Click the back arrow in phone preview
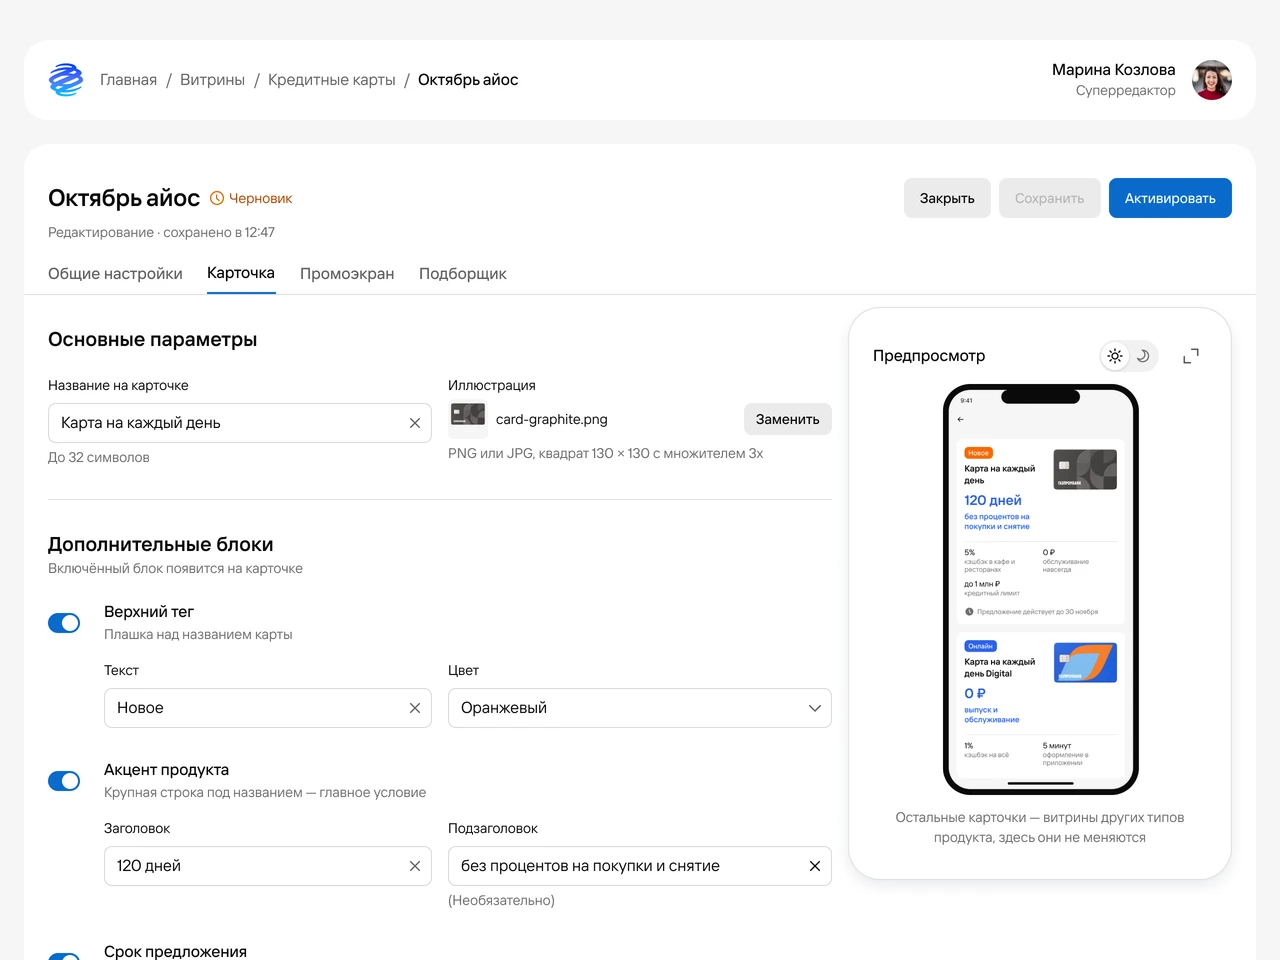This screenshot has height=960, width=1280. [961, 420]
